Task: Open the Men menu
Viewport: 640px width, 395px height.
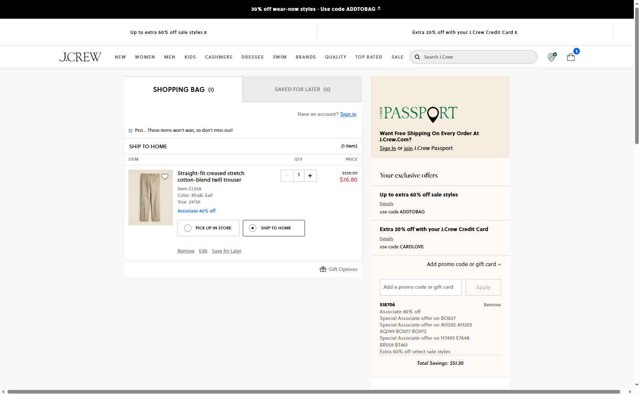Action: [x=169, y=57]
